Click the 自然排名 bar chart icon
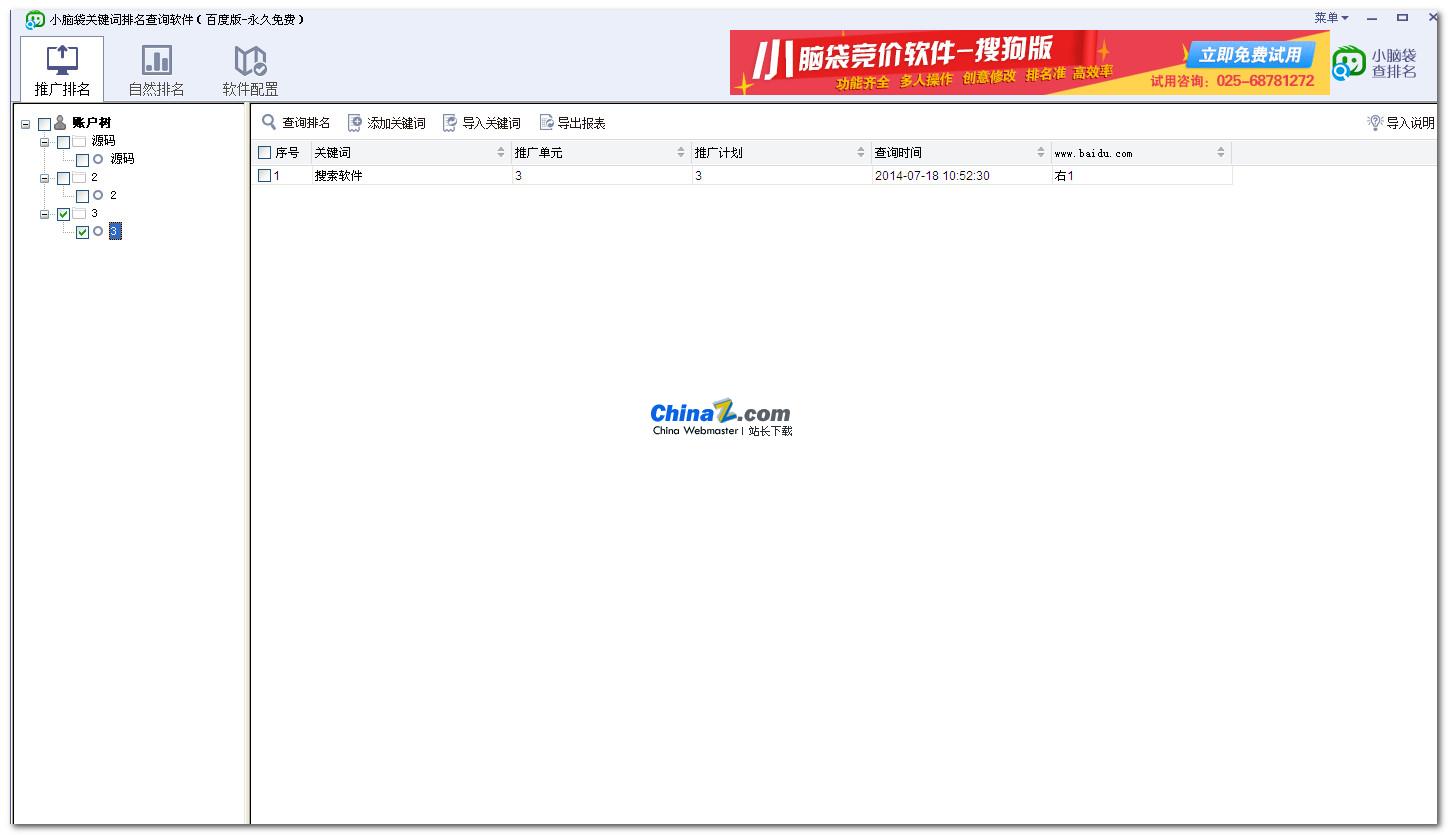Viewport: 1448px width, 835px height. pos(156,60)
